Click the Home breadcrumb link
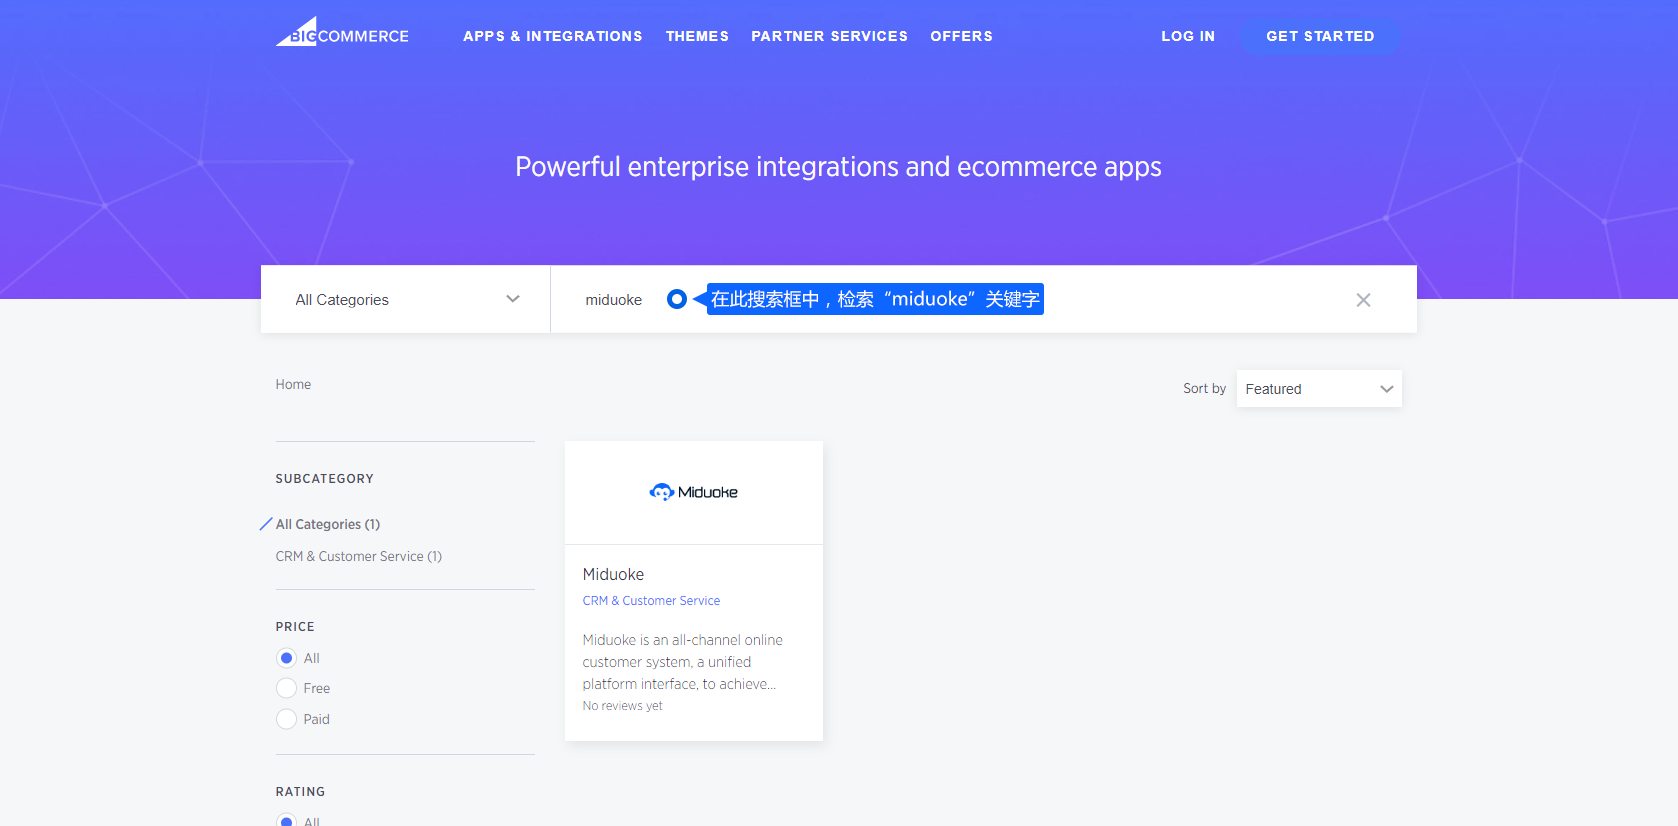This screenshot has width=1678, height=826. click(x=293, y=384)
